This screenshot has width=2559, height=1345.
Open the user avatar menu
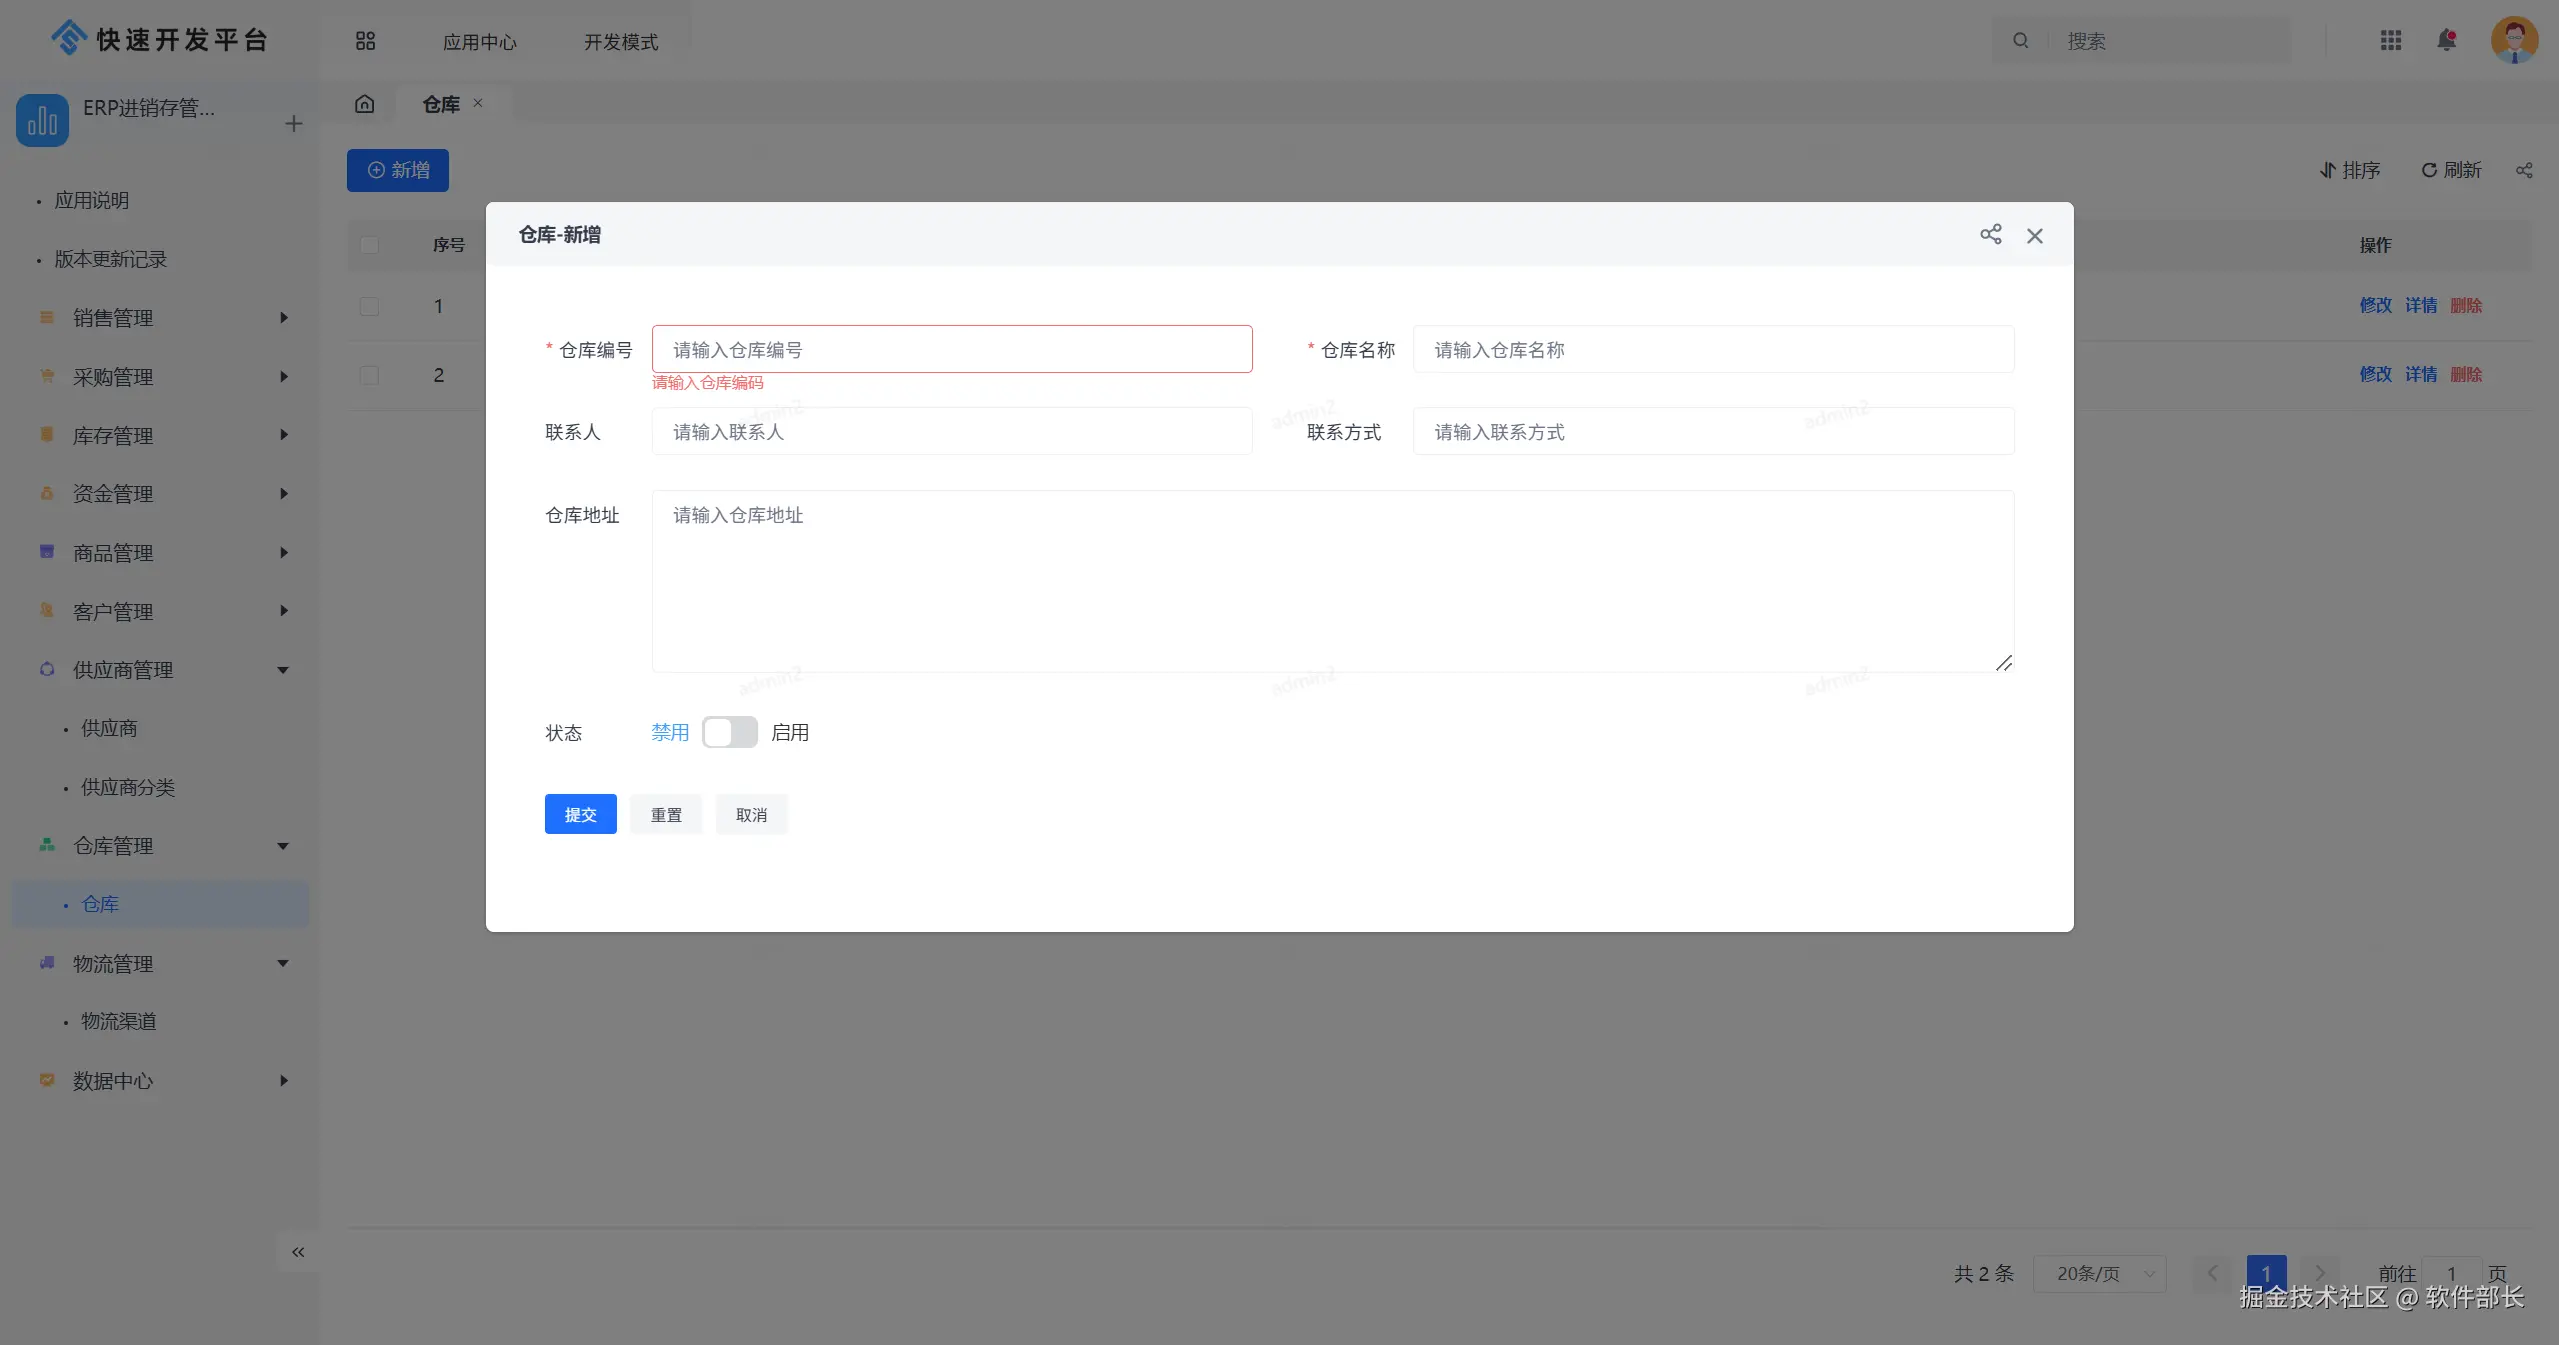click(x=2514, y=40)
